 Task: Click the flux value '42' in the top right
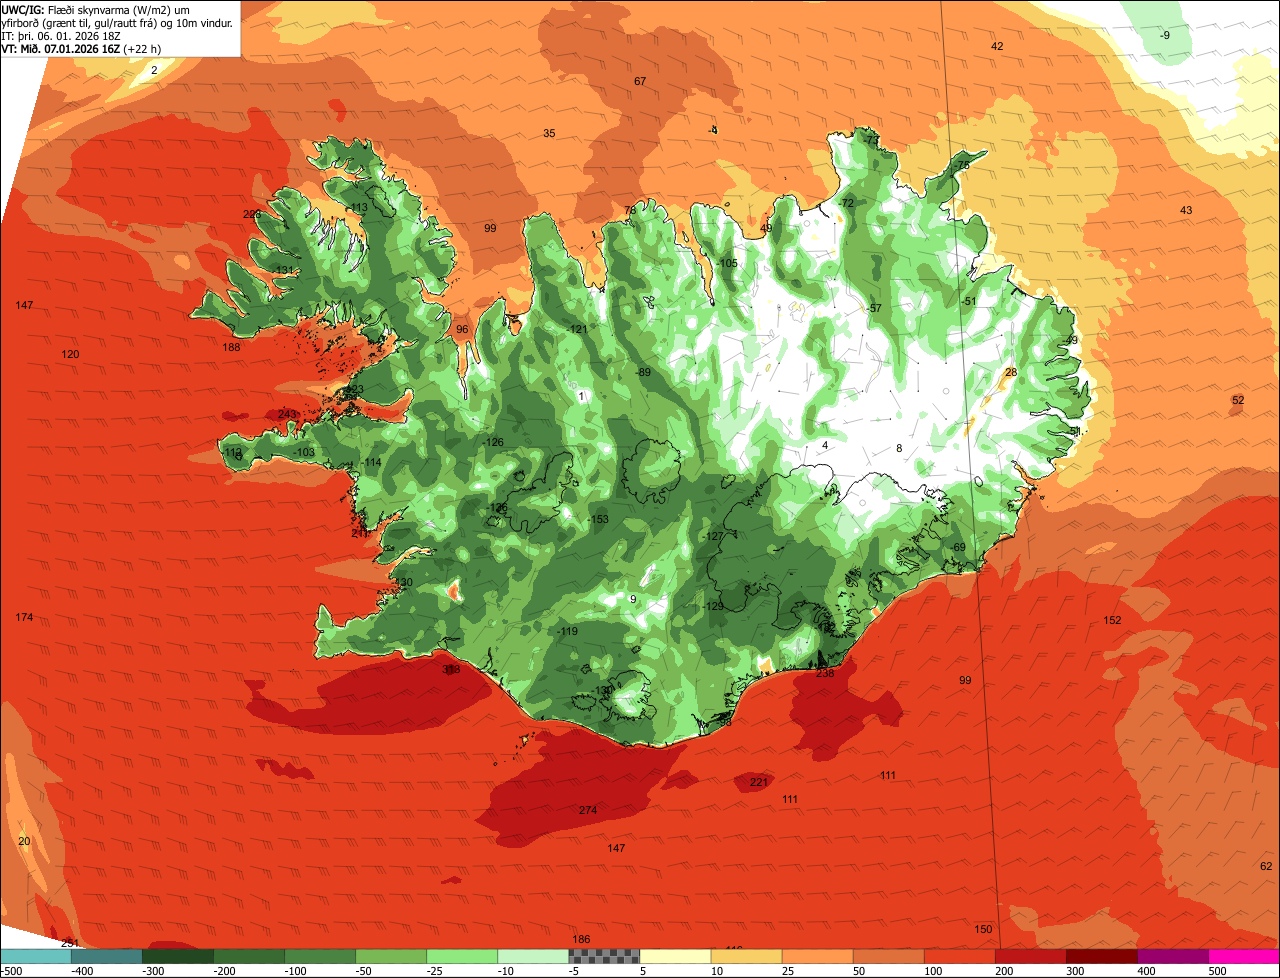pyautogui.click(x=997, y=46)
